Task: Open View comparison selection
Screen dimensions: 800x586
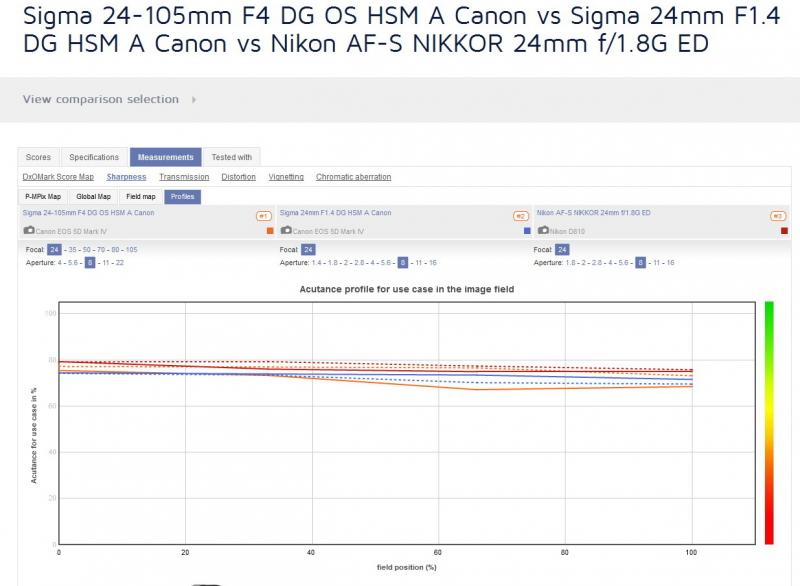Action: tap(101, 99)
